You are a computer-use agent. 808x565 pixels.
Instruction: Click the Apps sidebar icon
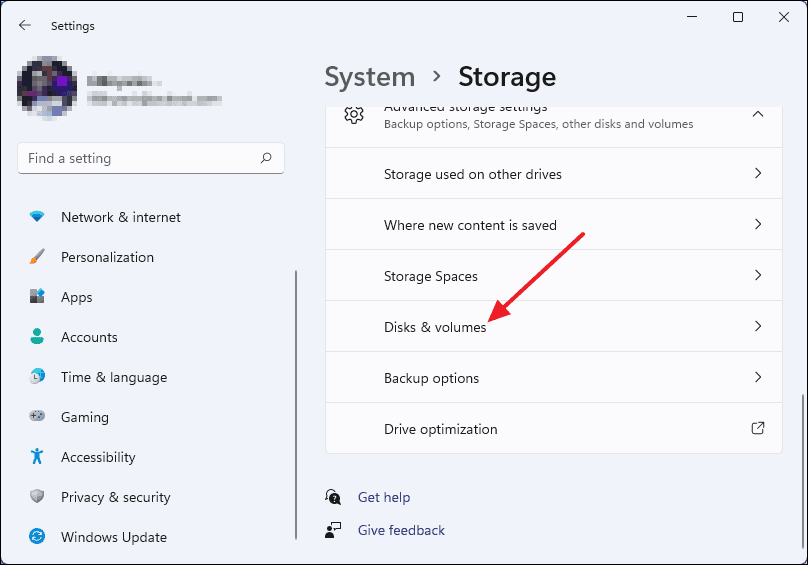(x=37, y=297)
